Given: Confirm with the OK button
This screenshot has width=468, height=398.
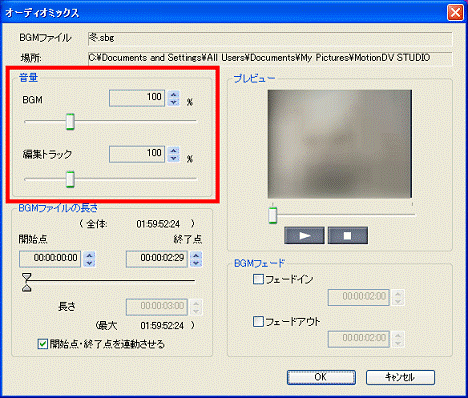Looking at the screenshot, I should point(321,377).
